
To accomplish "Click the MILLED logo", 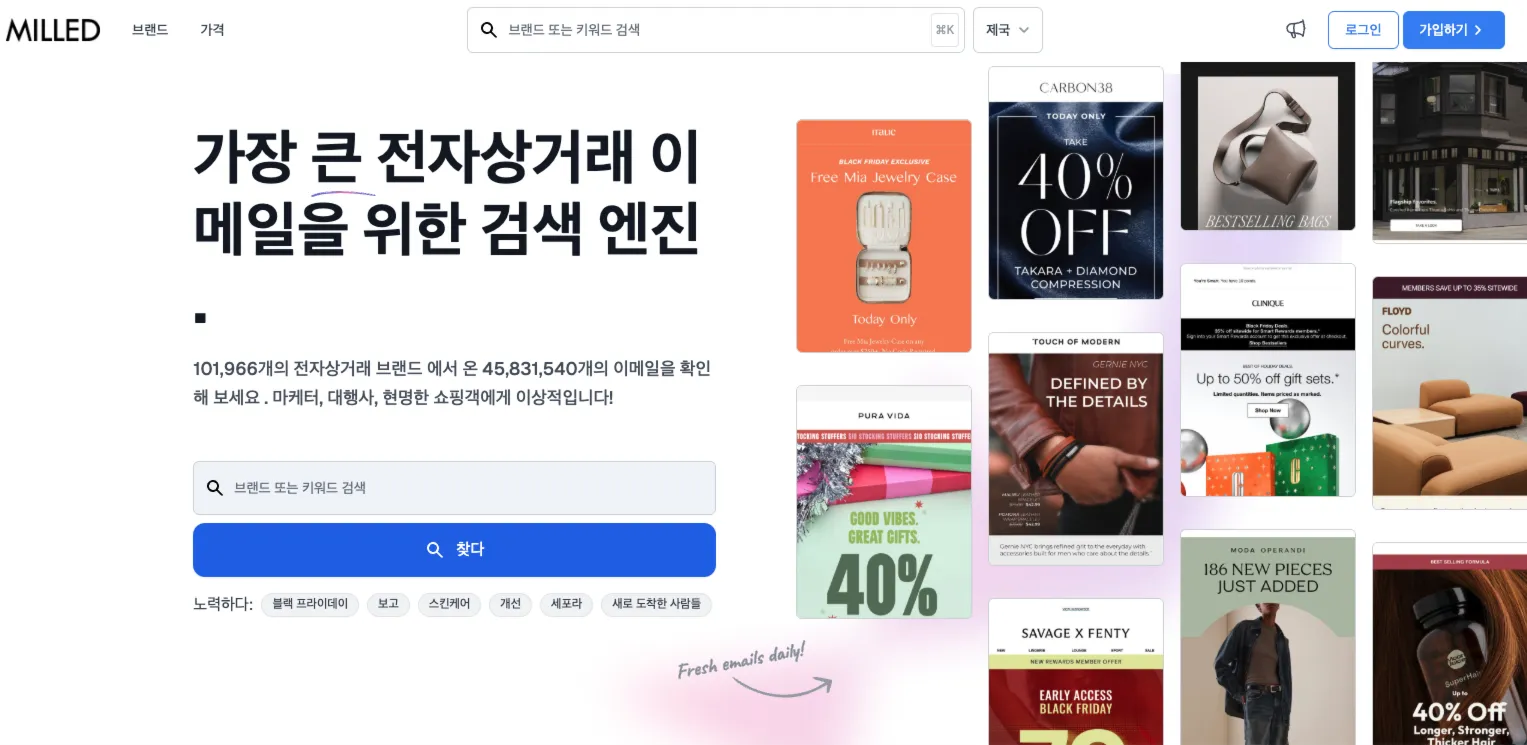I will click(x=53, y=30).
